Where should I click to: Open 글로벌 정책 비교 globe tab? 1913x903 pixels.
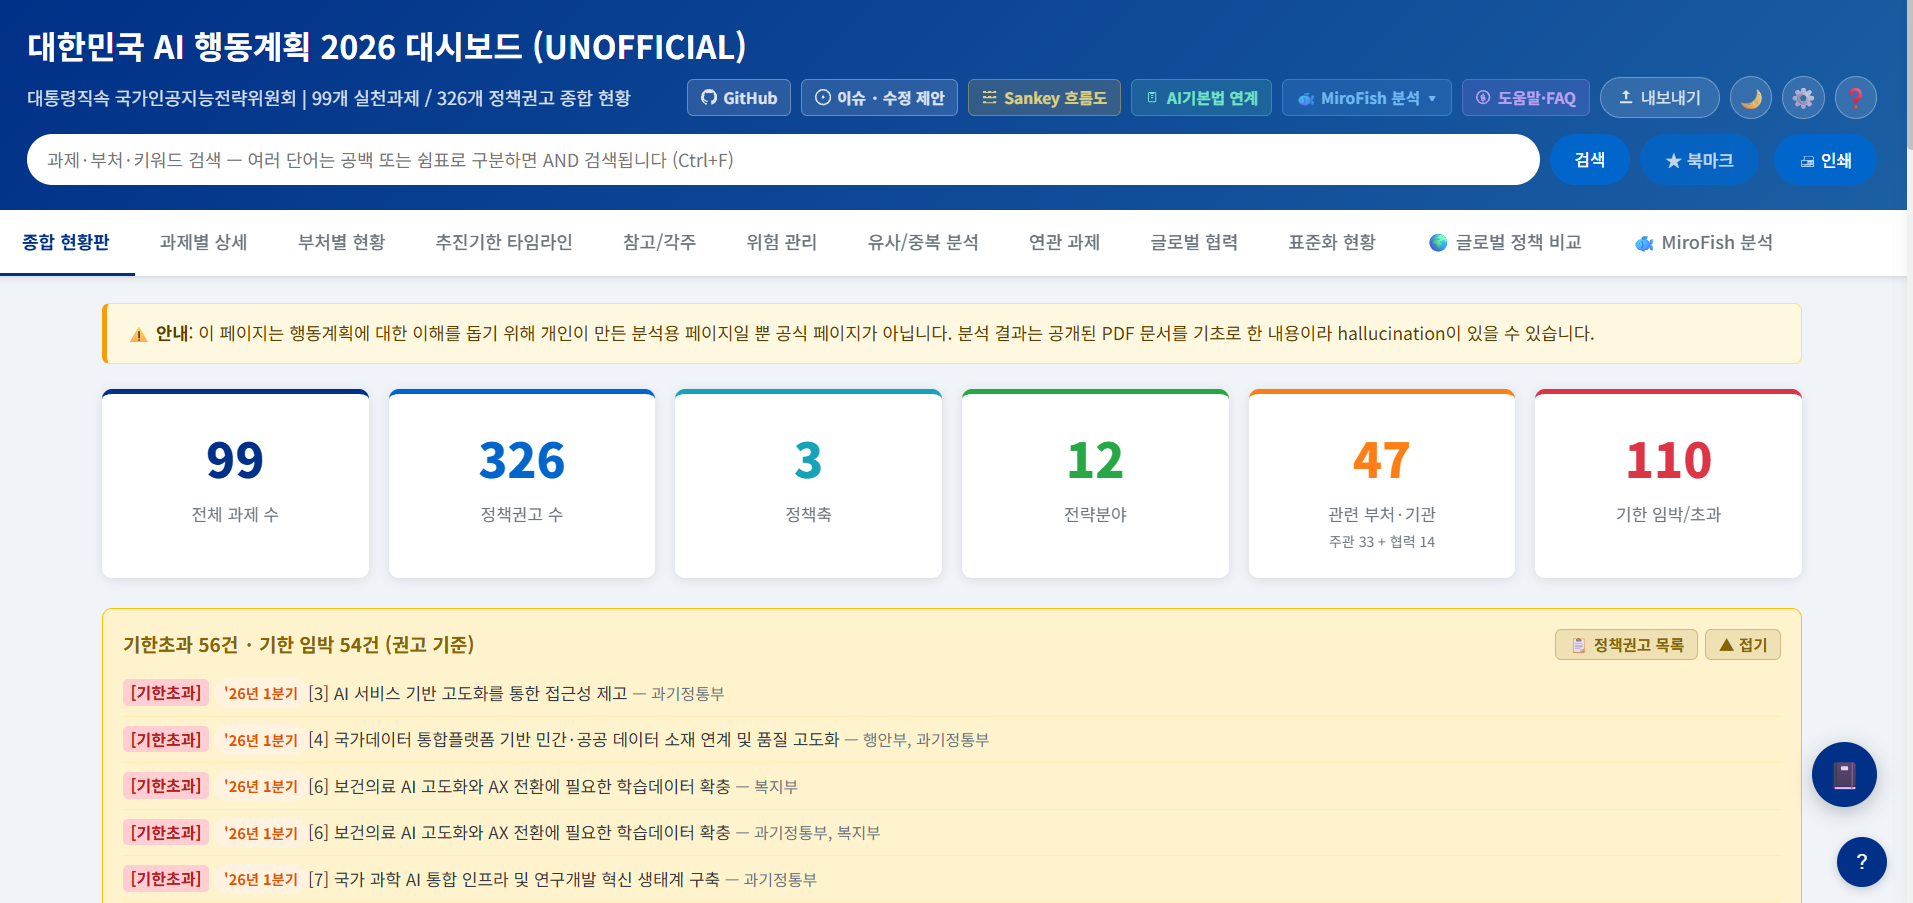point(1505,242)
